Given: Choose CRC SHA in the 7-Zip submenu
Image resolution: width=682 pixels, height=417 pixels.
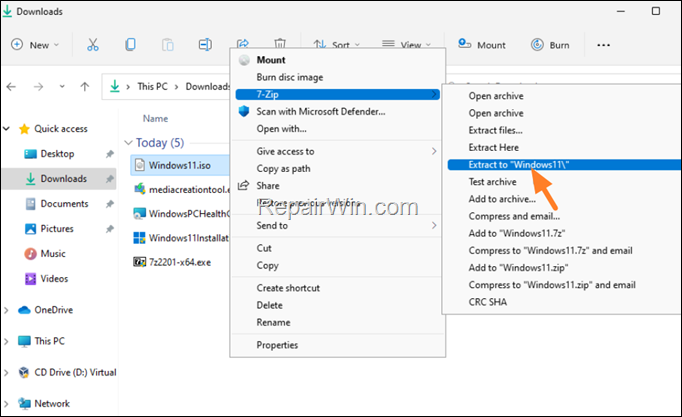Looking at the screenshot, I should [564, 302].
